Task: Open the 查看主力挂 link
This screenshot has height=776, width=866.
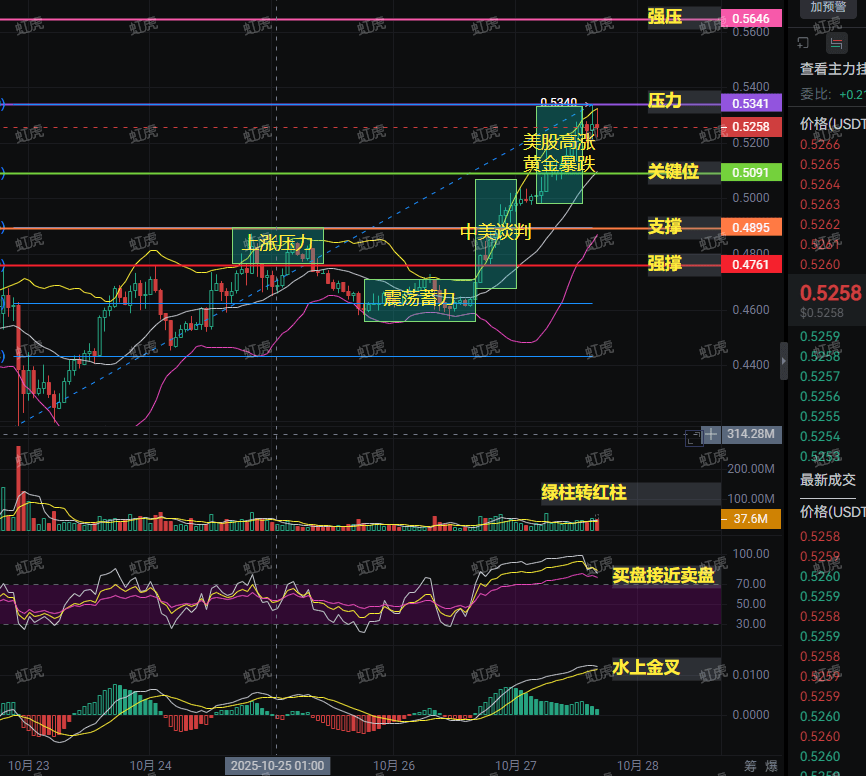Action: point(833,69)
